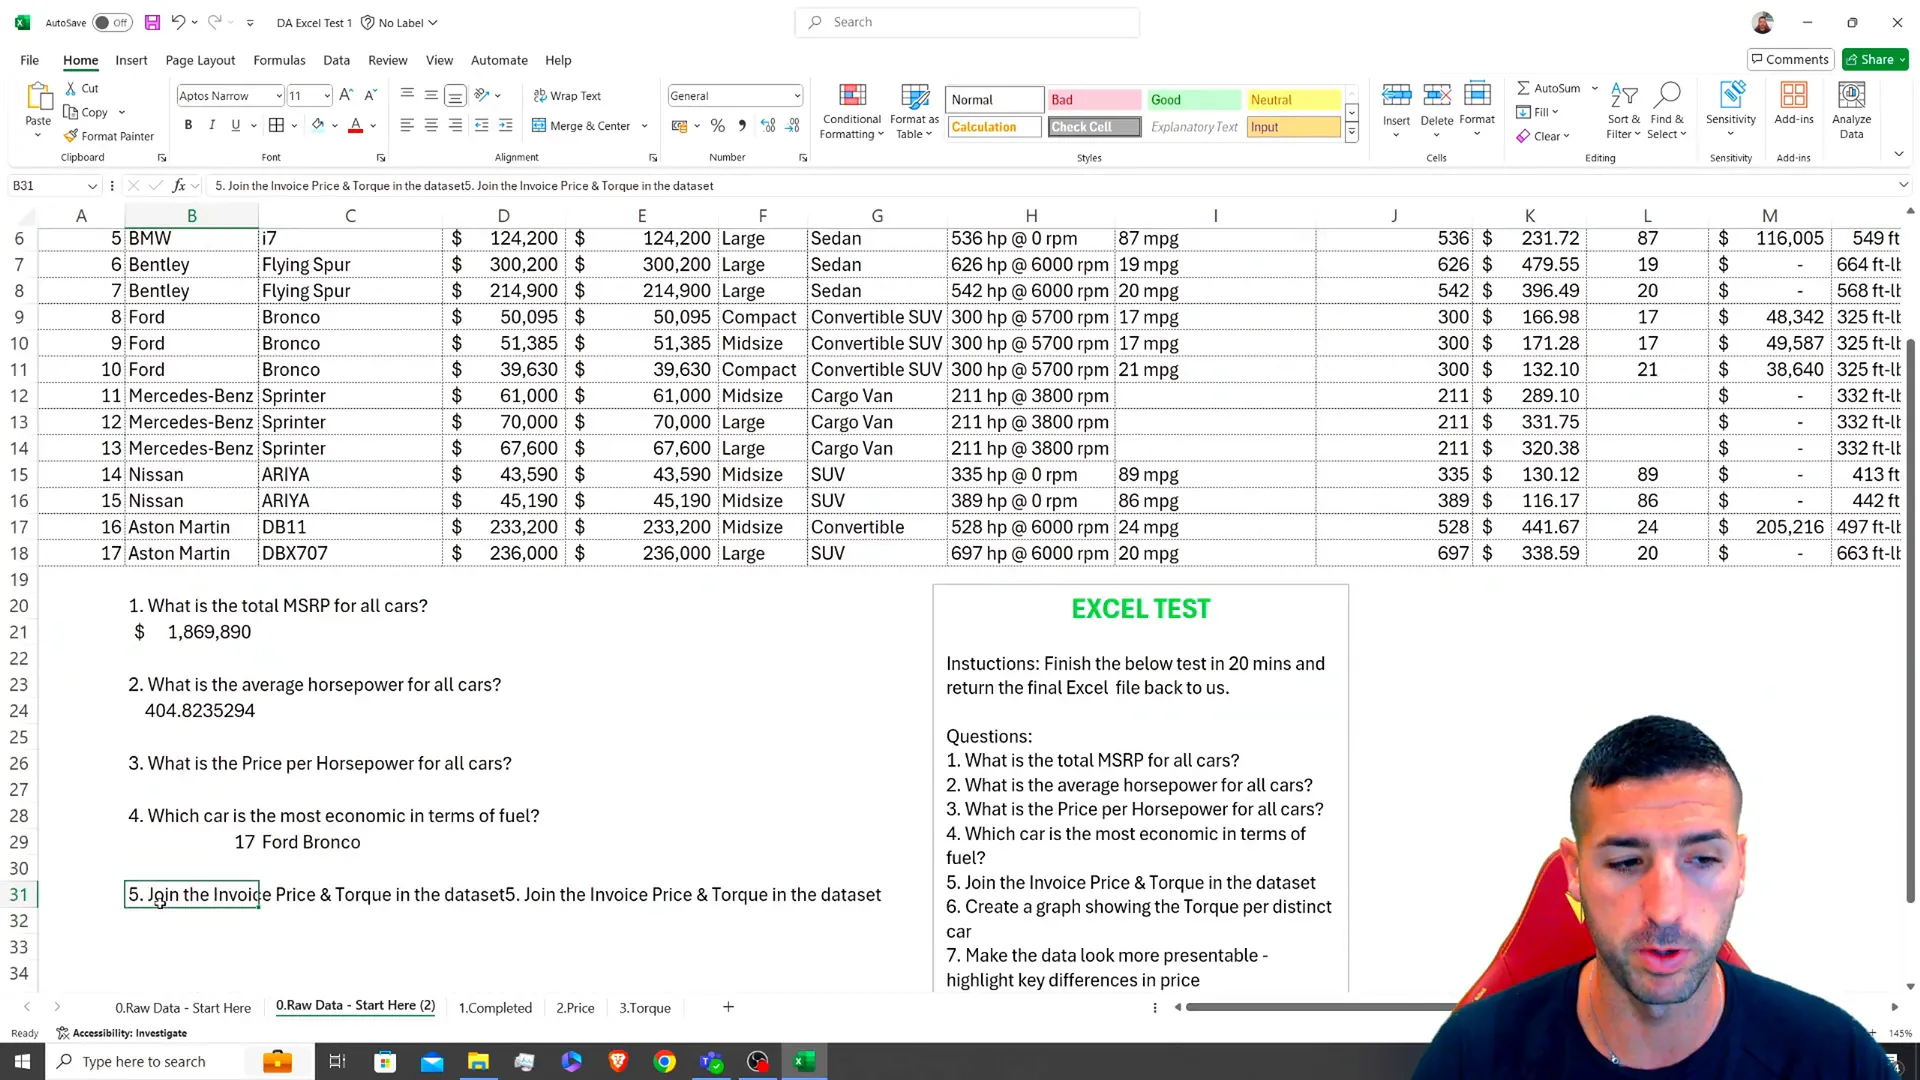Click Accessibility: Investigate in status bar
Image resolution: width=1920 pixels, height=1080 pixels.
122,1033
